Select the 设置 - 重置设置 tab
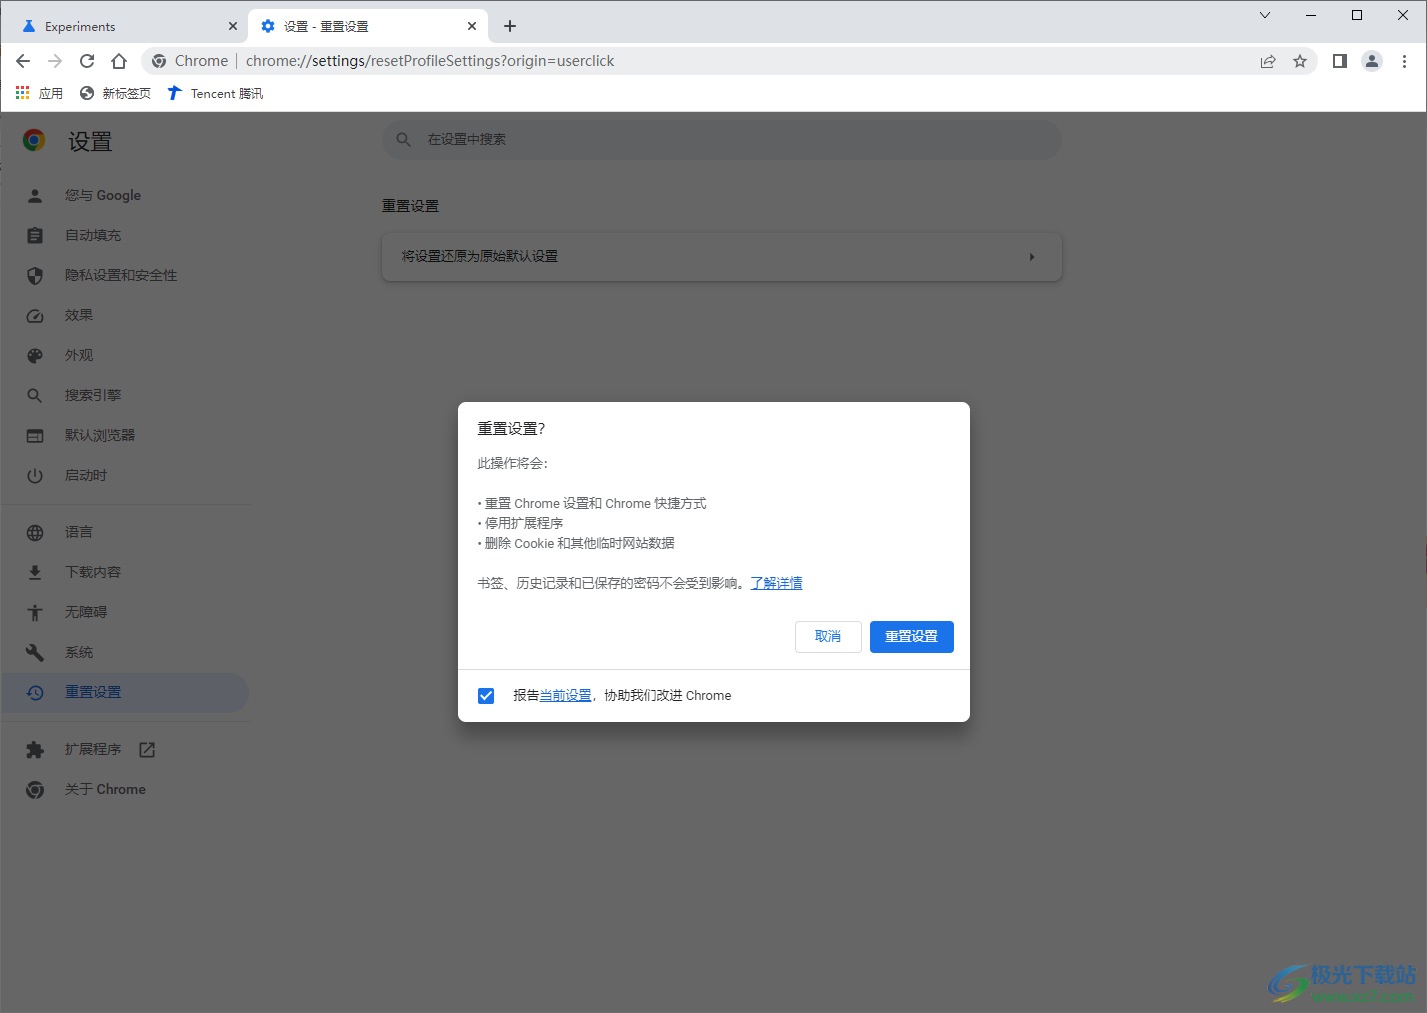 [x=367, y=26]
